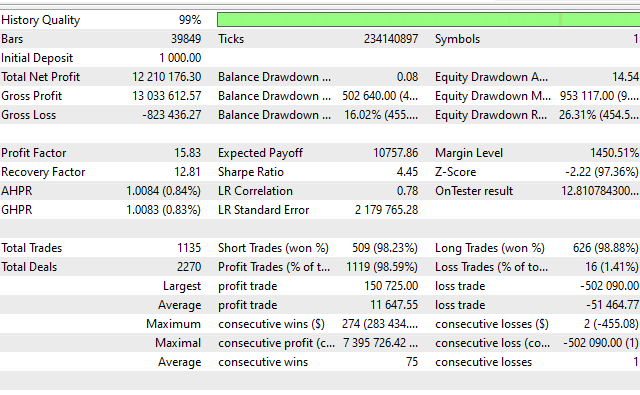The image size is (640, 395).
Task: Click Maximal consecutive profit value 7 395 726.42
Action: (380, 343)
